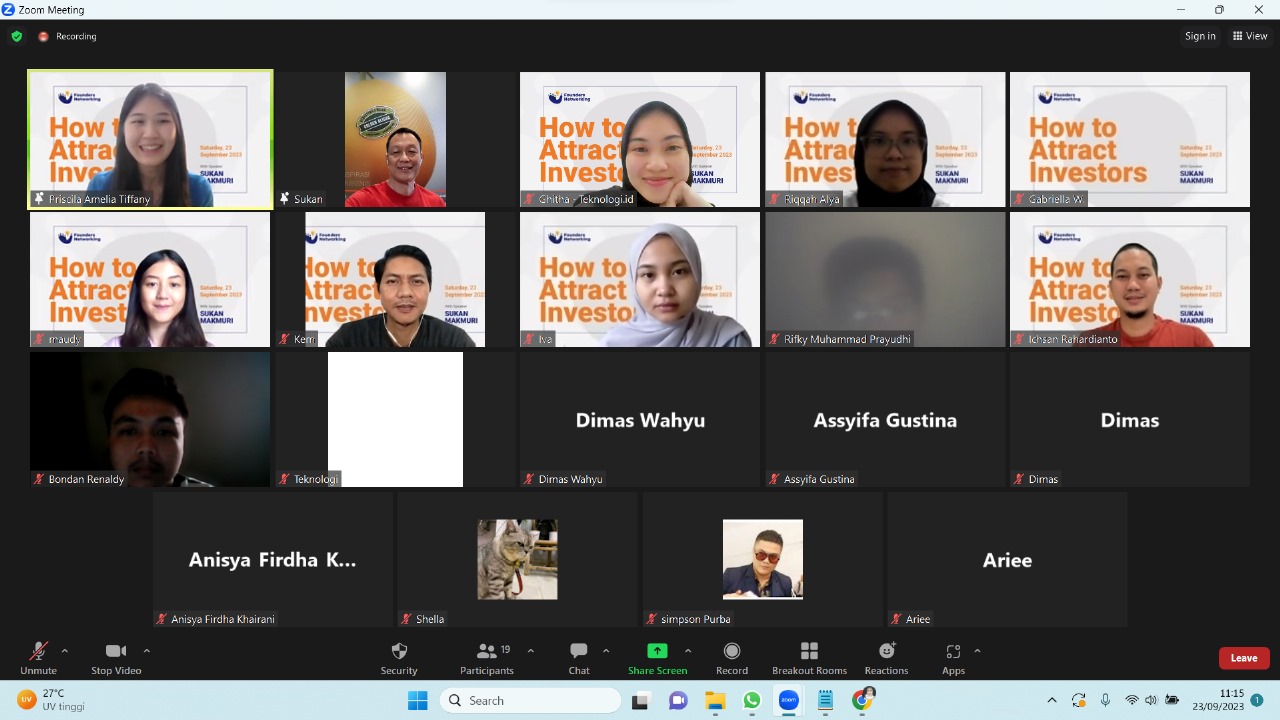The width and height of the screenshot is (1280, 720).
Task: Open the Chat panel icon
Action: pyautogui.click(x=578, y=651)
